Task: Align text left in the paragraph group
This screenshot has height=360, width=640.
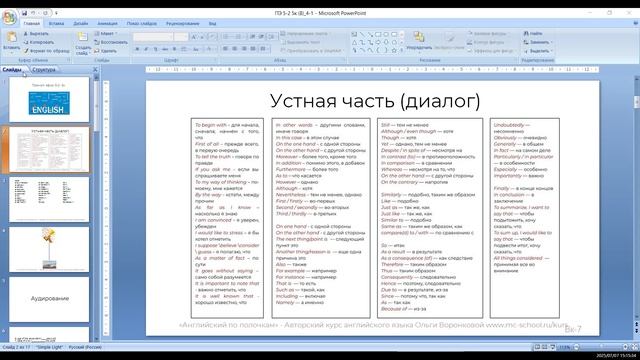Action: [x=225, y=49]
